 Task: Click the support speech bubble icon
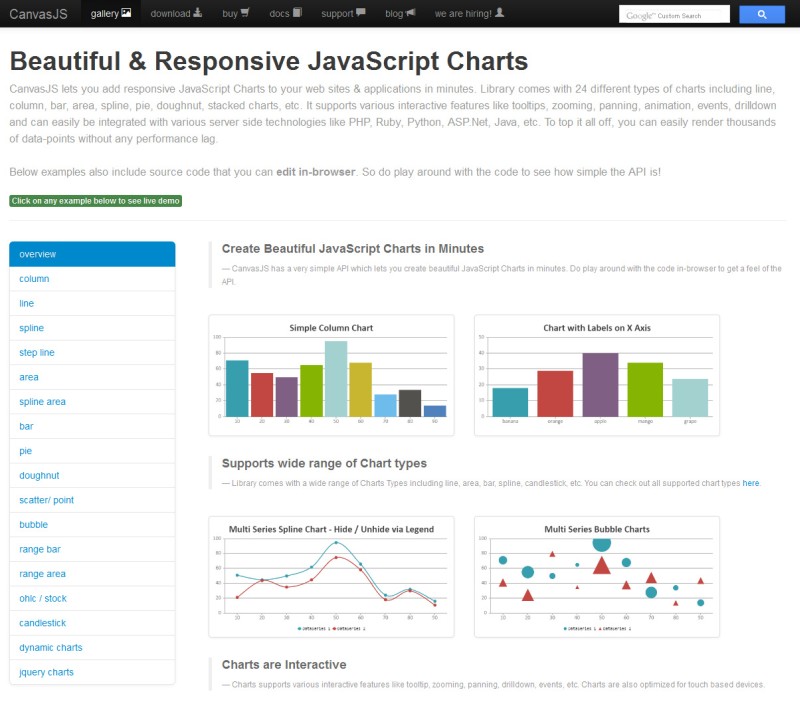click(360, 12)
